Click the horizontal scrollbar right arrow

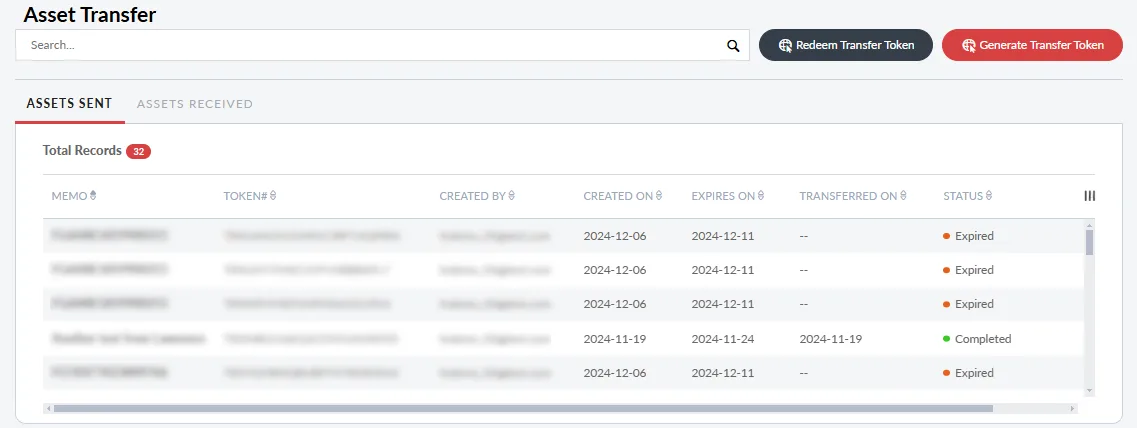[1073, 408]
